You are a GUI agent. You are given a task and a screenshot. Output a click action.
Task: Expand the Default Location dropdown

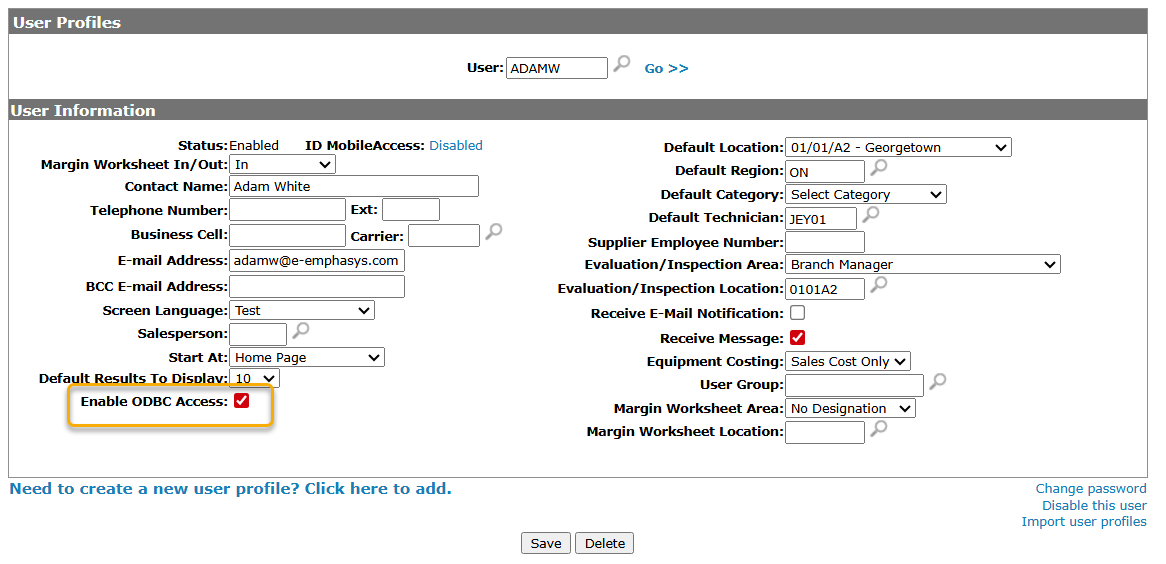pos(897,147)
